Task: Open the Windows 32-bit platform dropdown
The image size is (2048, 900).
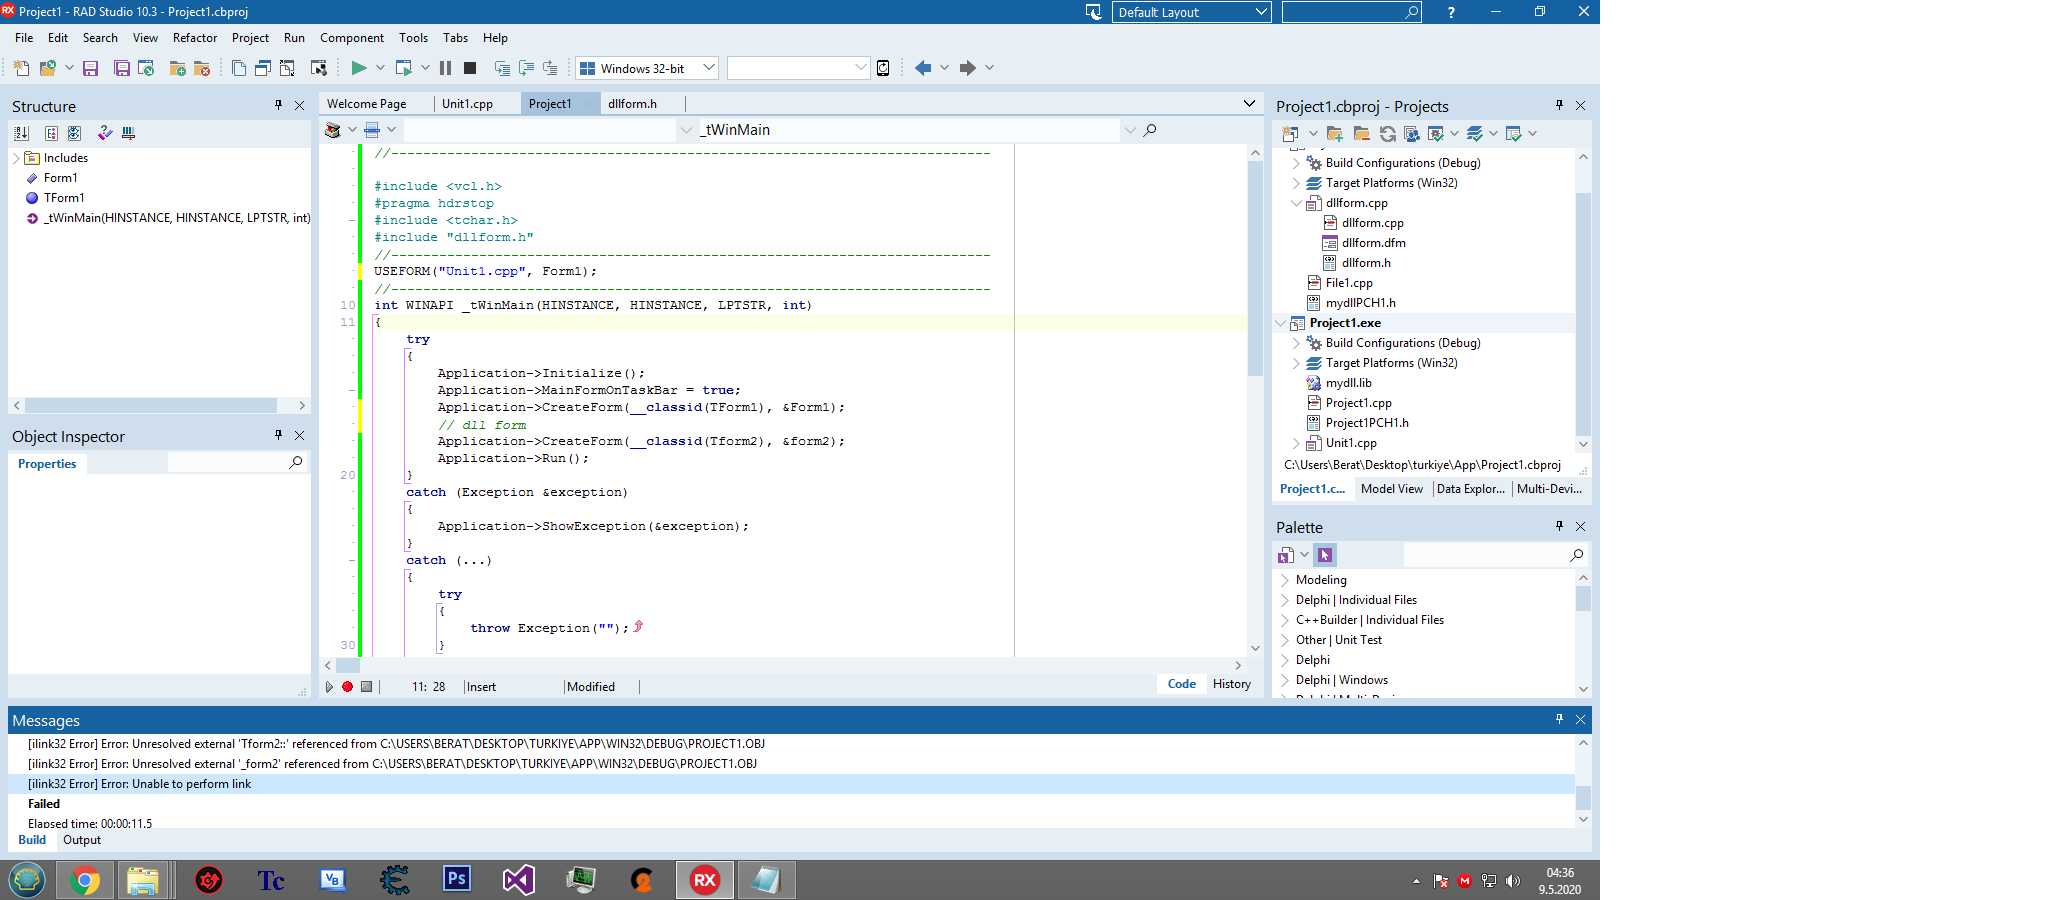Action: pos(708,68)
